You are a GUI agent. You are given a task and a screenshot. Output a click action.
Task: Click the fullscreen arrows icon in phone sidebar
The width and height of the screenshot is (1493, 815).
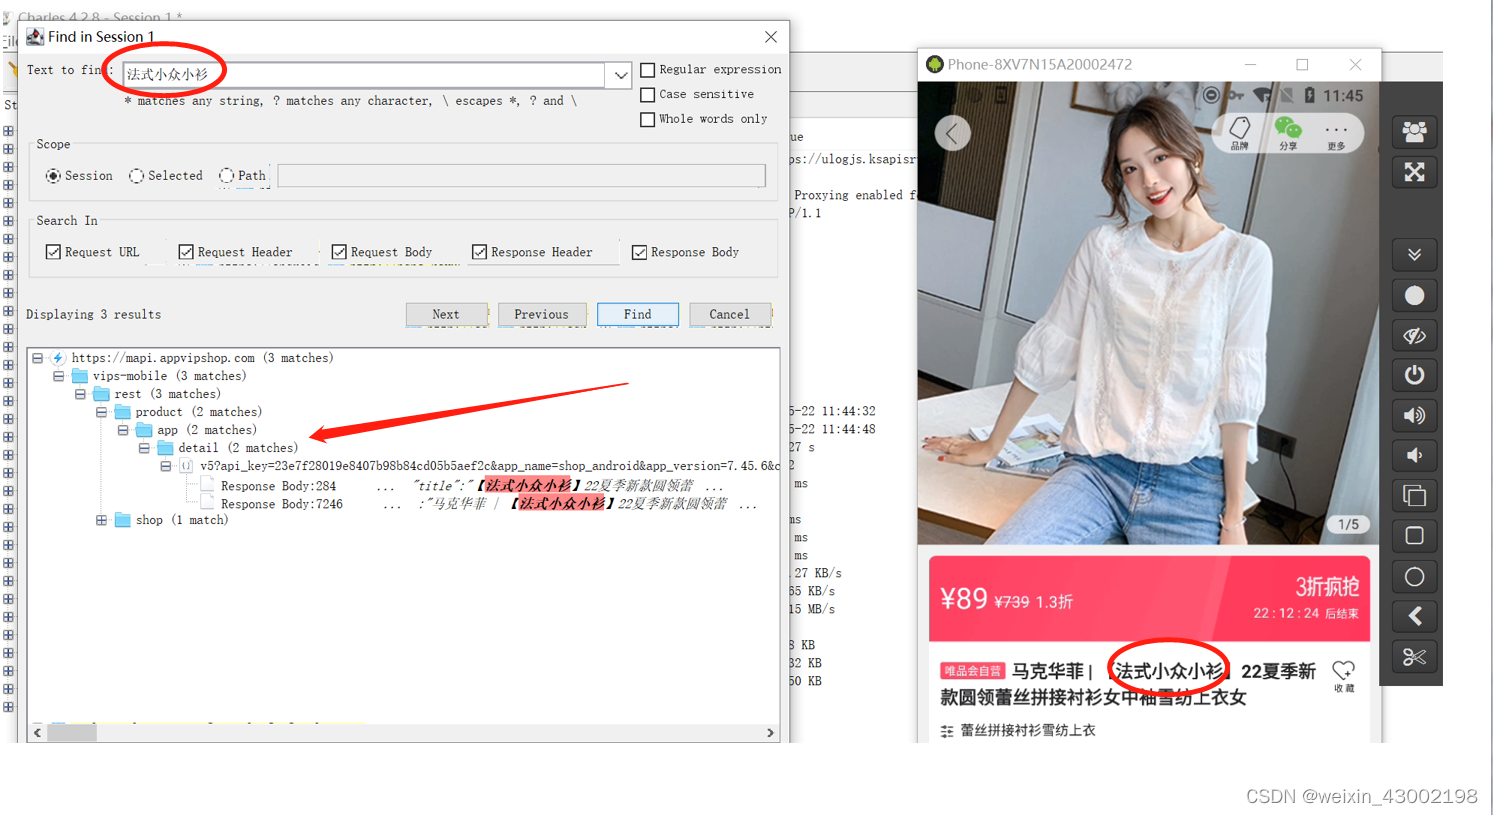click(1414, 172)
